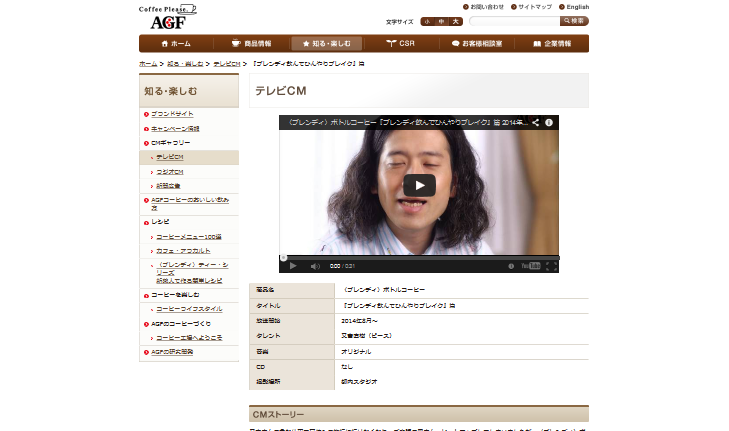Open コーヒーメニュー100選 in the sidebar
729x431 pixels.
pyautogui.click(x=189, y=237)
